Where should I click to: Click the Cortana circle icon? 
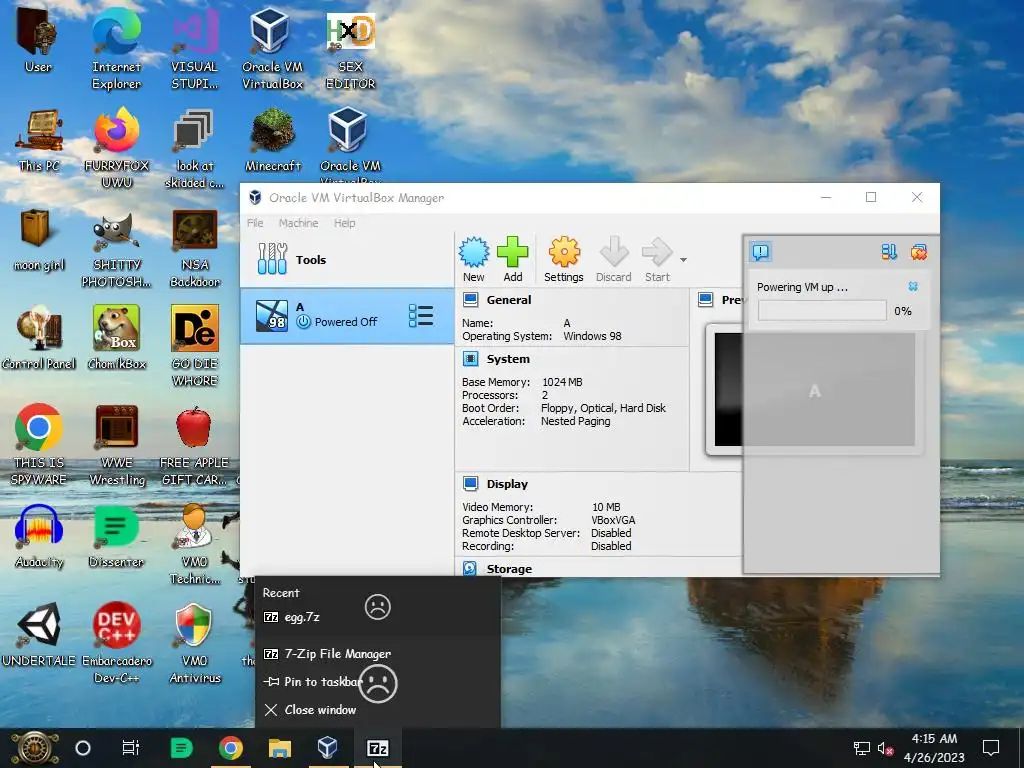pos(83,748)
